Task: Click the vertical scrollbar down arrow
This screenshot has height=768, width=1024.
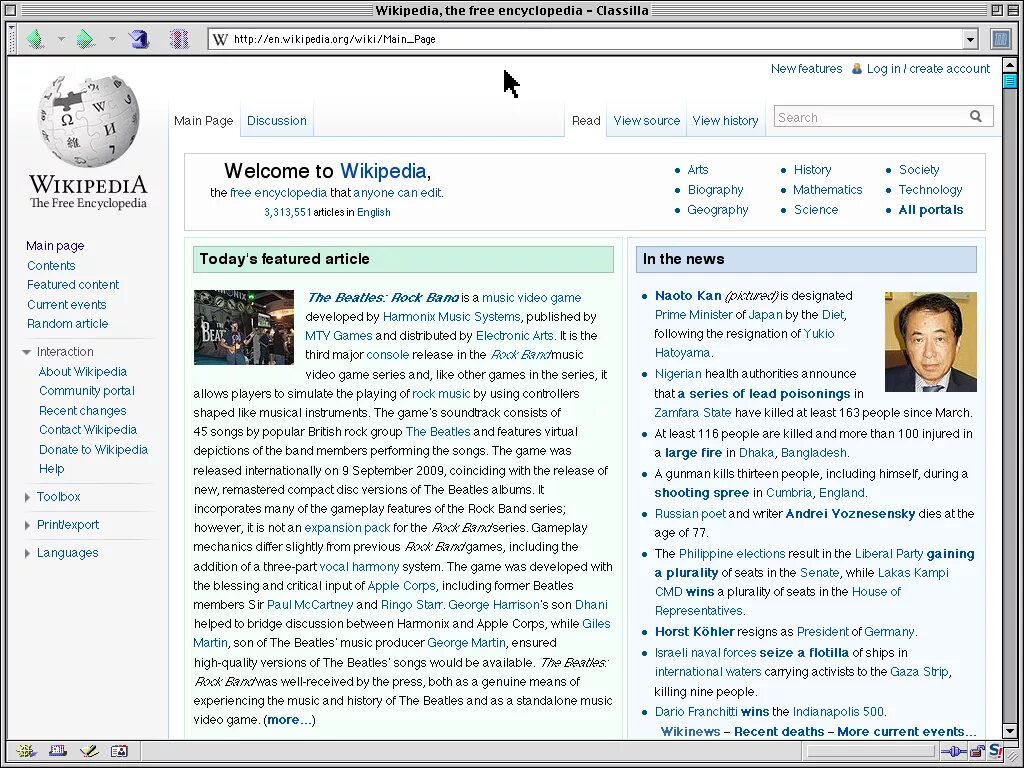Action: pos(1010,731)
